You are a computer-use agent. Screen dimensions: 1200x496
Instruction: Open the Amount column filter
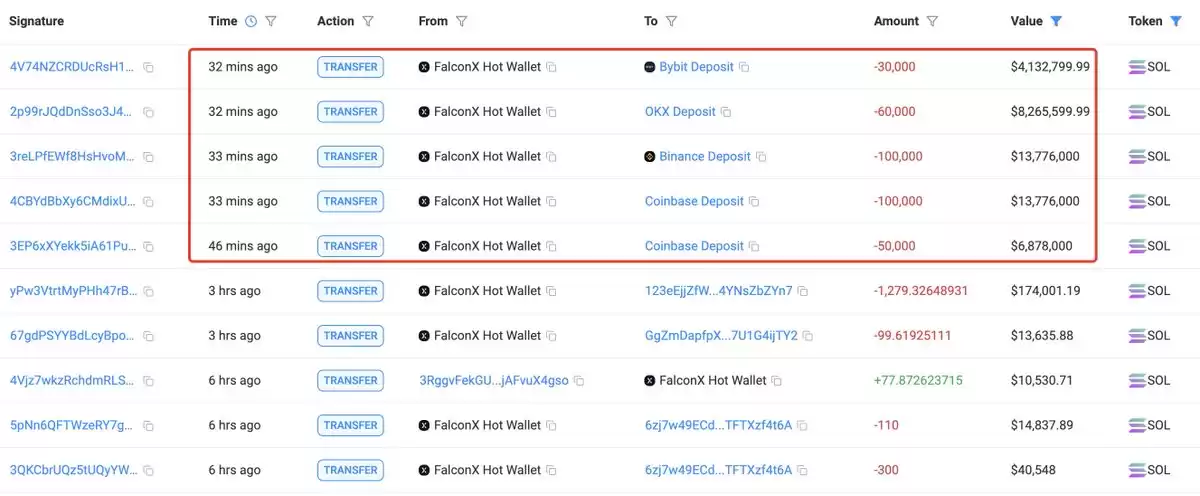[932, 21]
